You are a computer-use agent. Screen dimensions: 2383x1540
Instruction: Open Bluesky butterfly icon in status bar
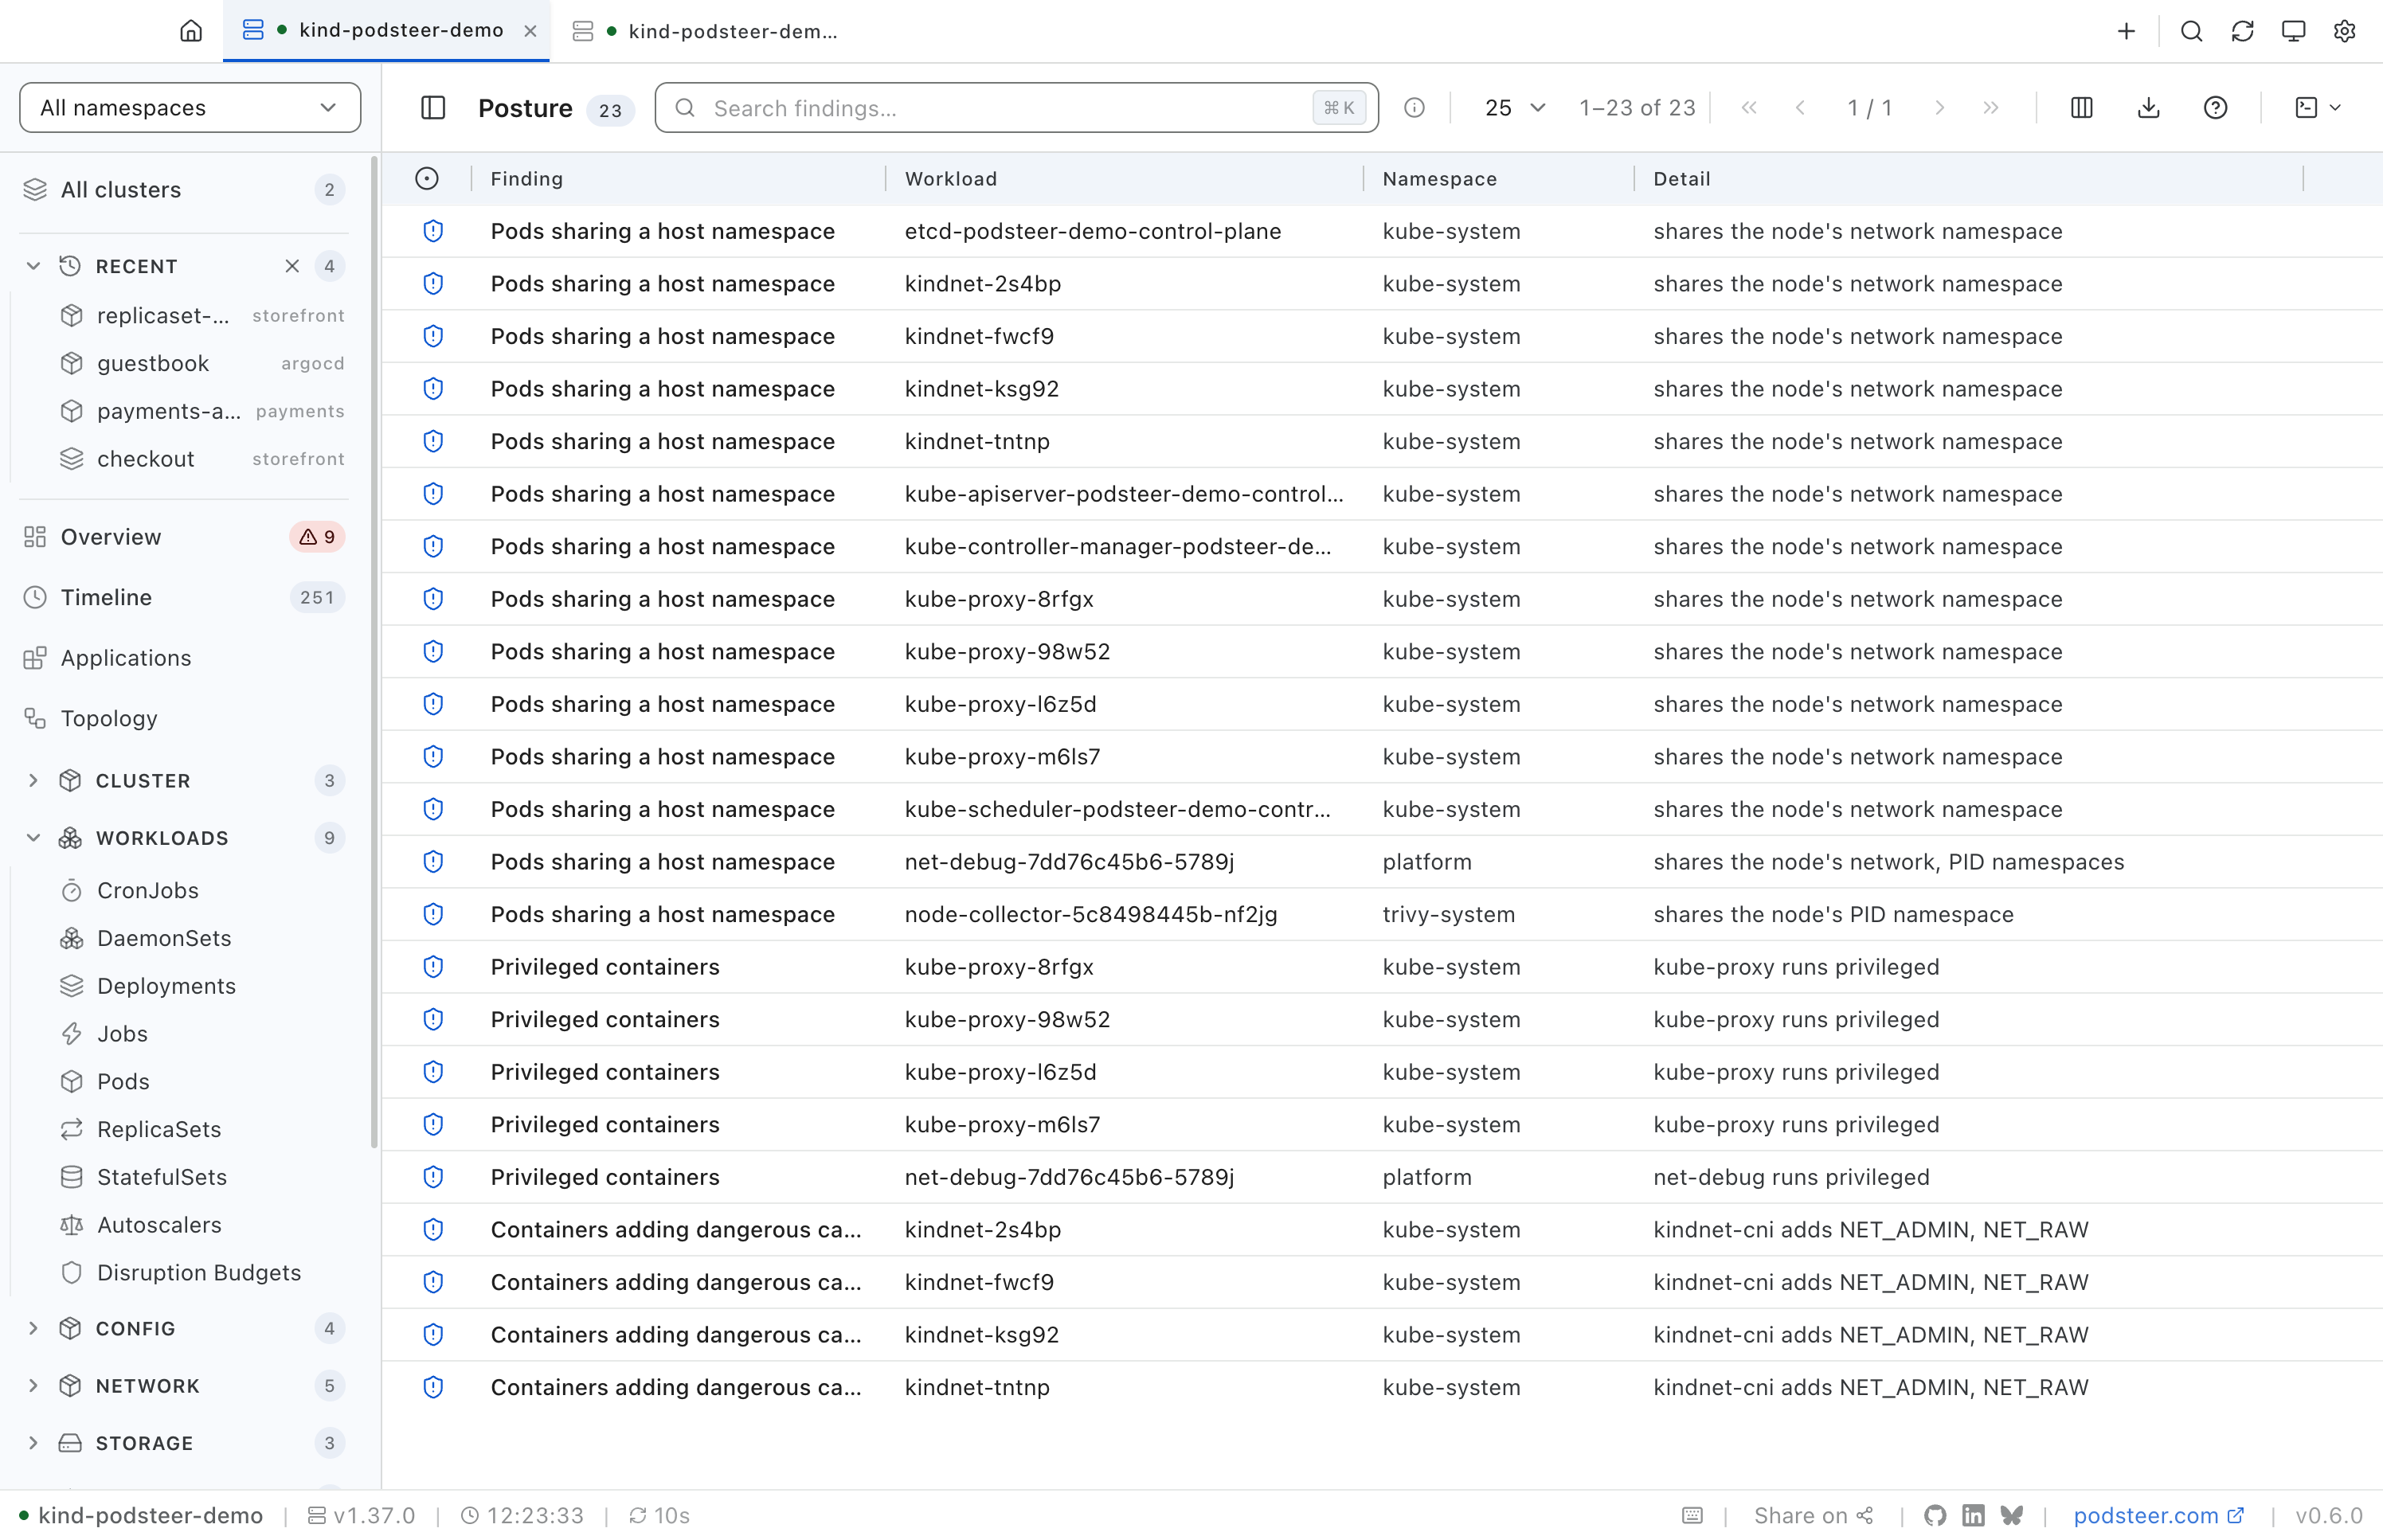click(2012, 1515)
